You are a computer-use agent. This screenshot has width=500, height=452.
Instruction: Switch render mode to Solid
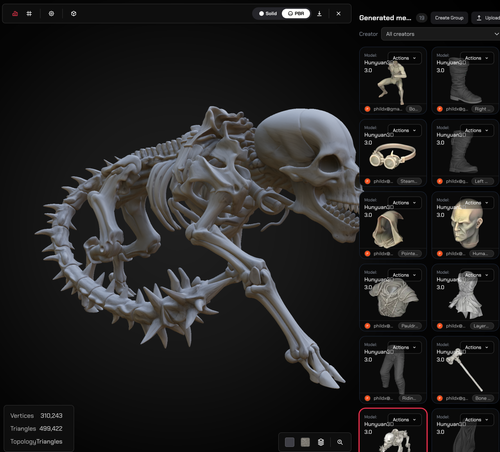(x=268, y=14)
